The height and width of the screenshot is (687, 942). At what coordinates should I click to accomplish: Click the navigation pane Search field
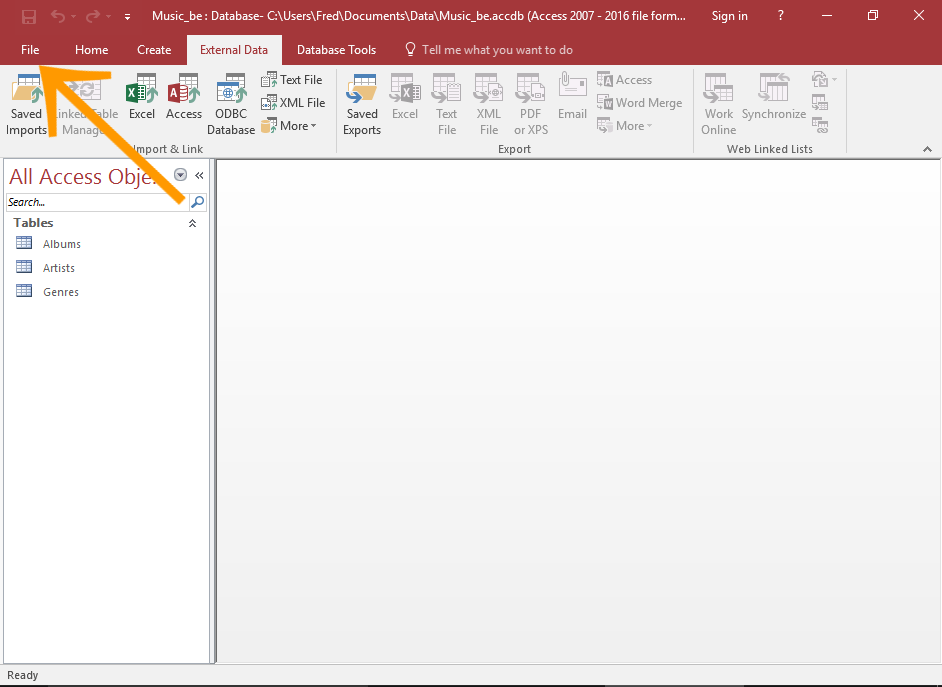[x=96, y=202]
